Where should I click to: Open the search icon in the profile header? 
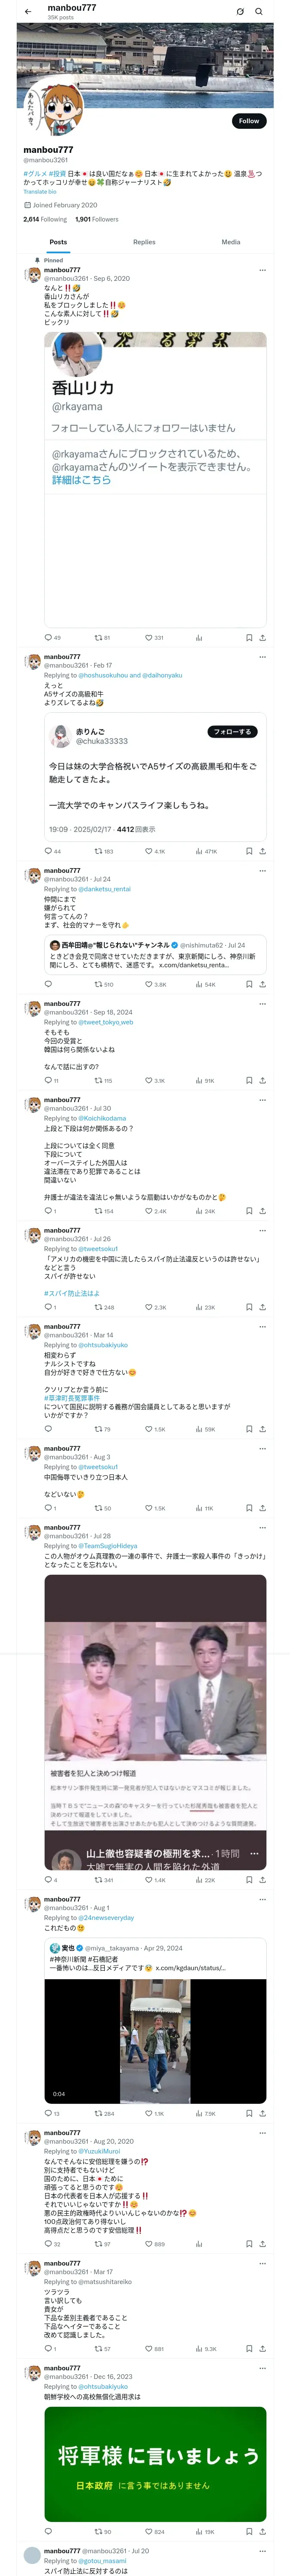tap(259, 12)
